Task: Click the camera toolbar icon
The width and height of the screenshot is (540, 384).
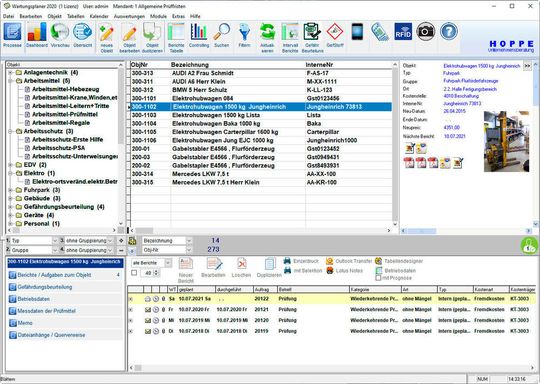Action: pos(426,32)
